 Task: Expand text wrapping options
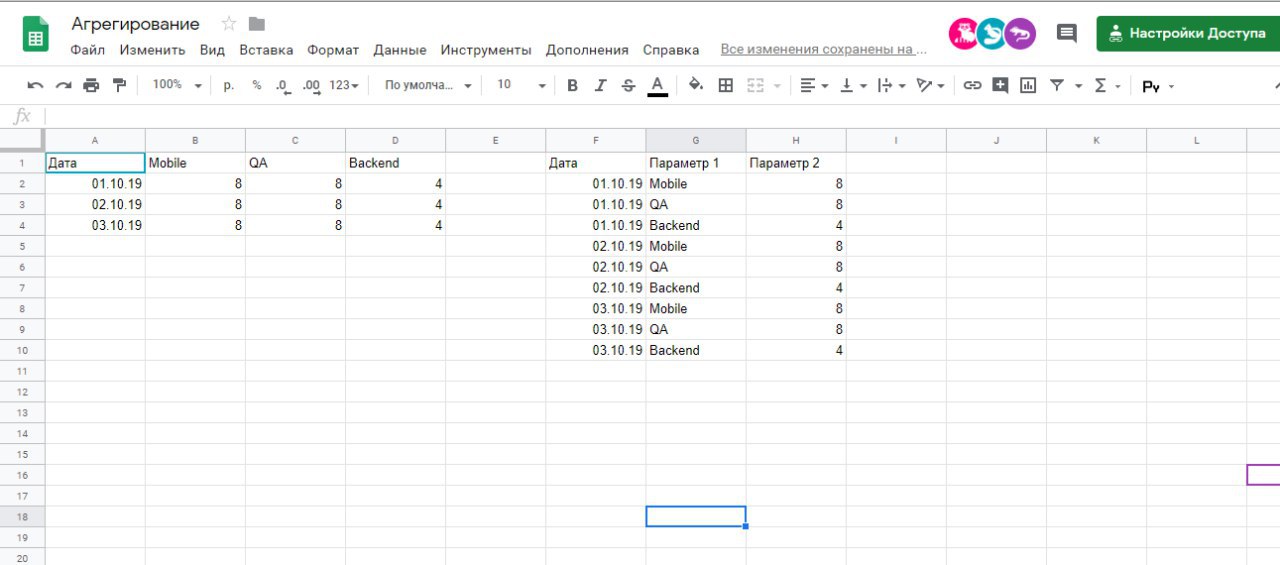[891, 86]
